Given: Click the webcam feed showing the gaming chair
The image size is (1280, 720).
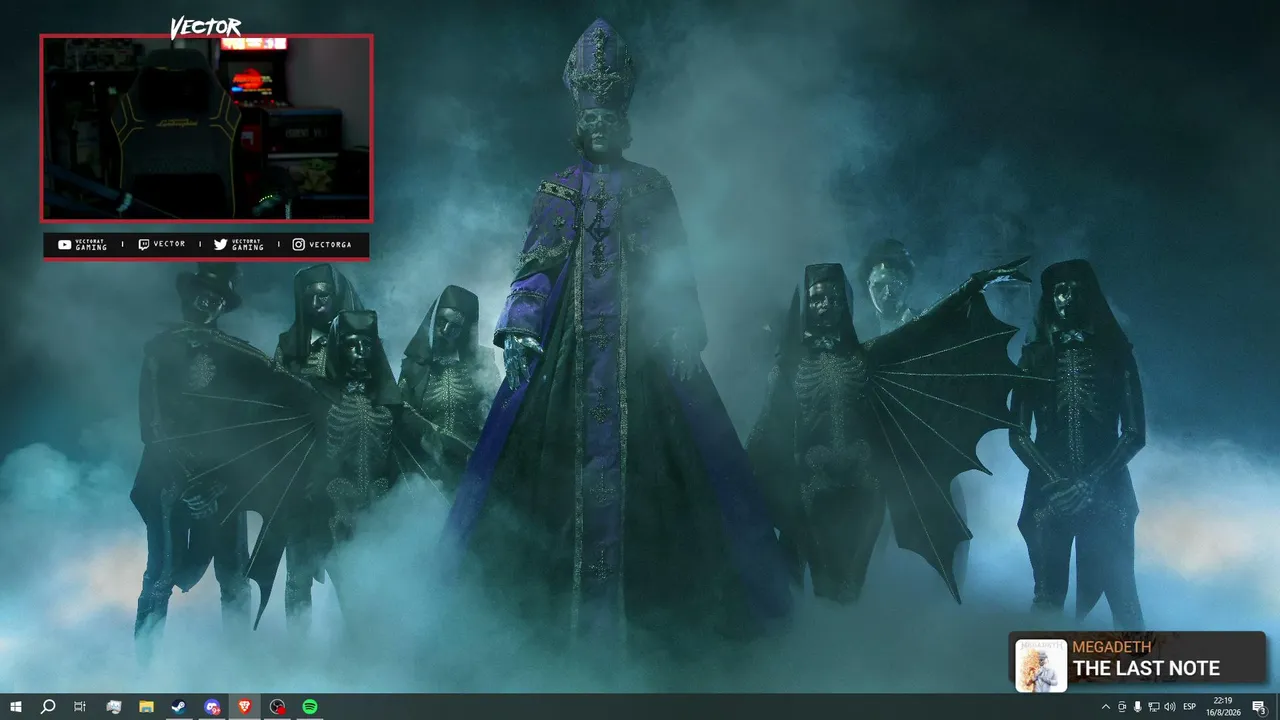Looking at the screenshot, I should [x=206, y=128].
